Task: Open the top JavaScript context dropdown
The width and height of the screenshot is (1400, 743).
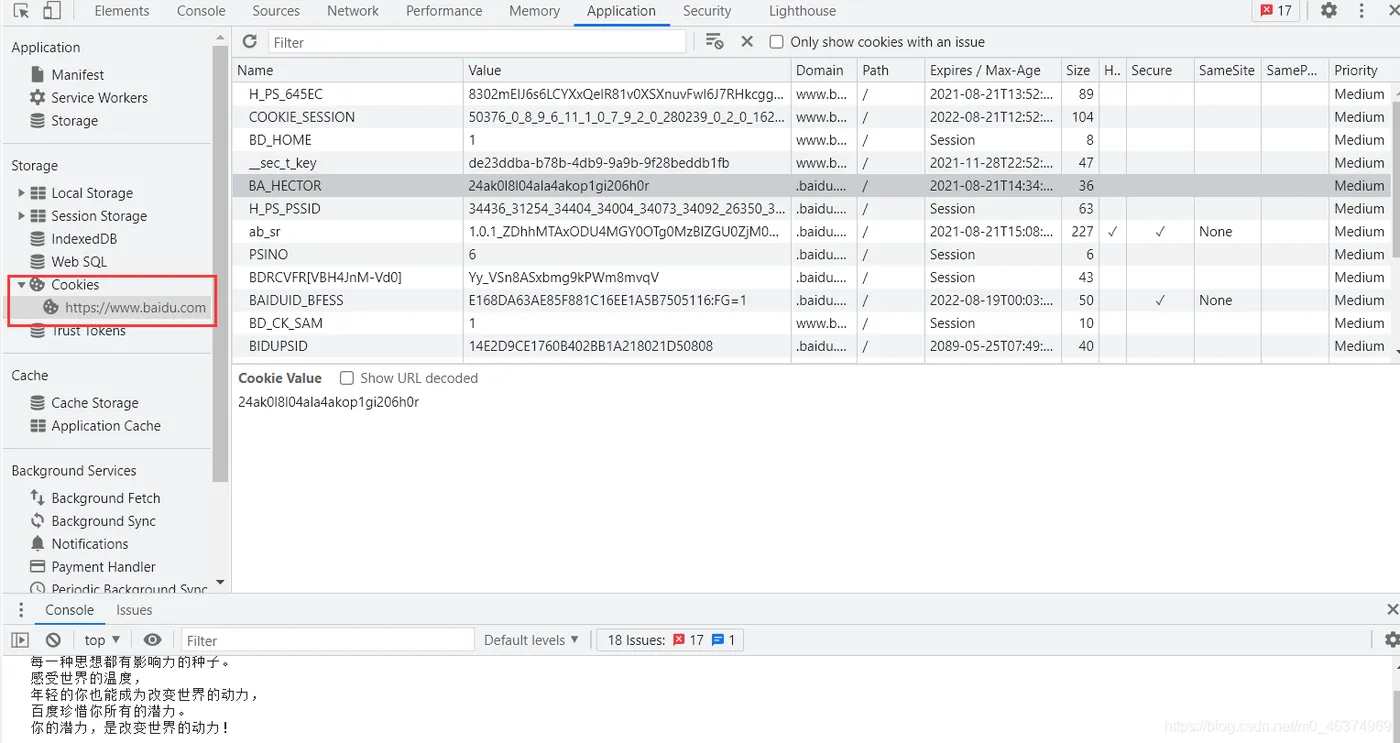Action: click(102, 640)
